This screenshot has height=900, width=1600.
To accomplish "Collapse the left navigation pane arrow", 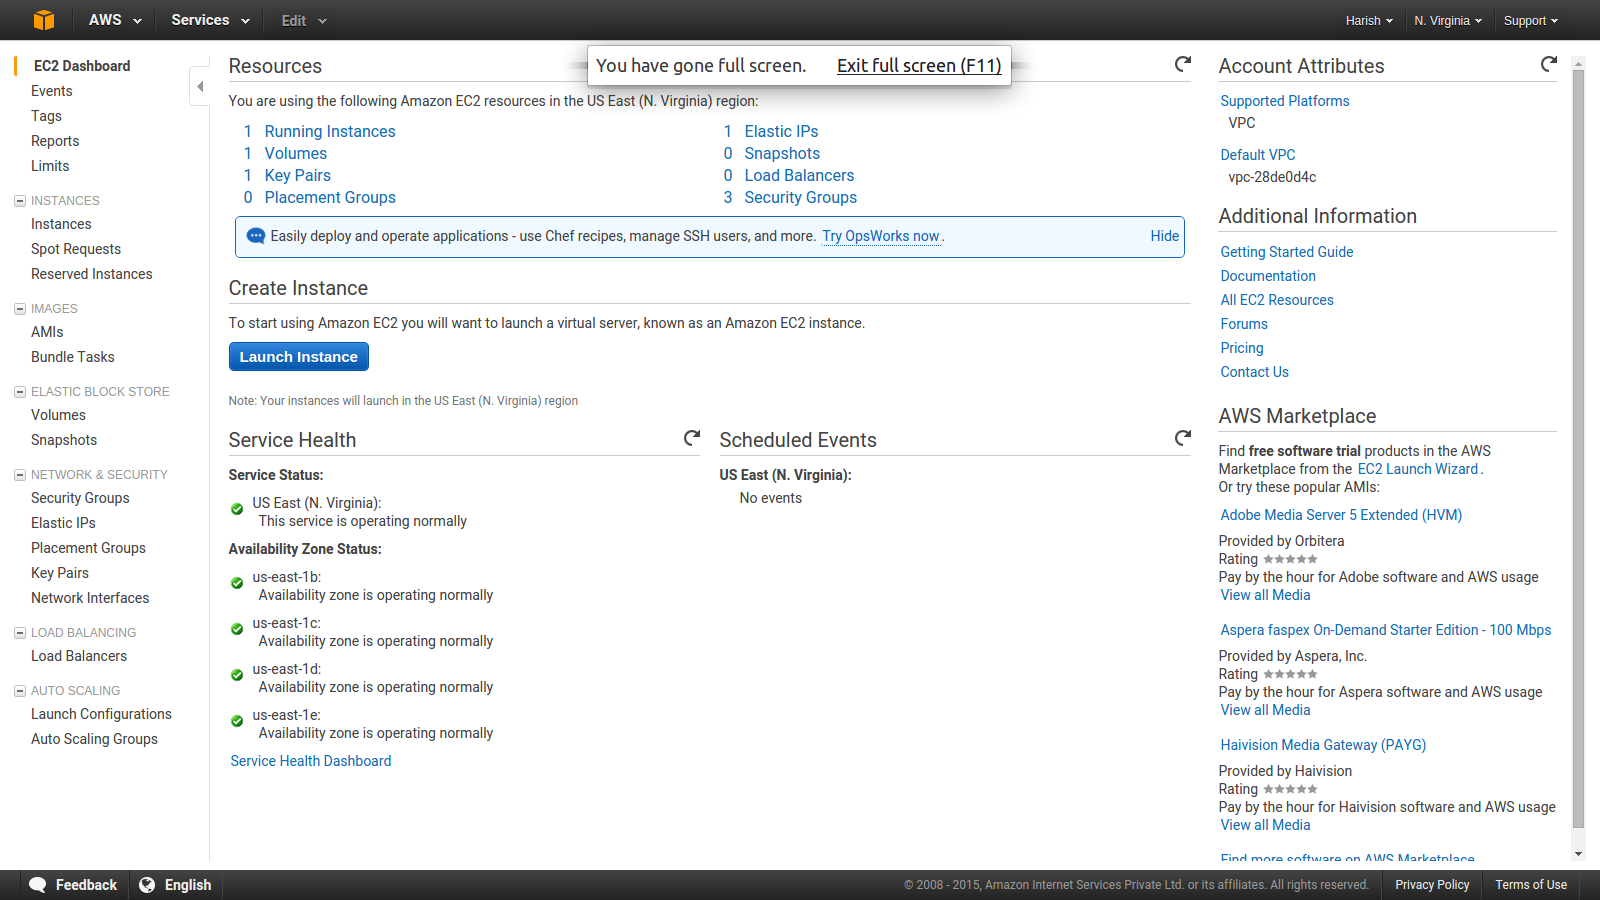I will (x=200, y=86).
